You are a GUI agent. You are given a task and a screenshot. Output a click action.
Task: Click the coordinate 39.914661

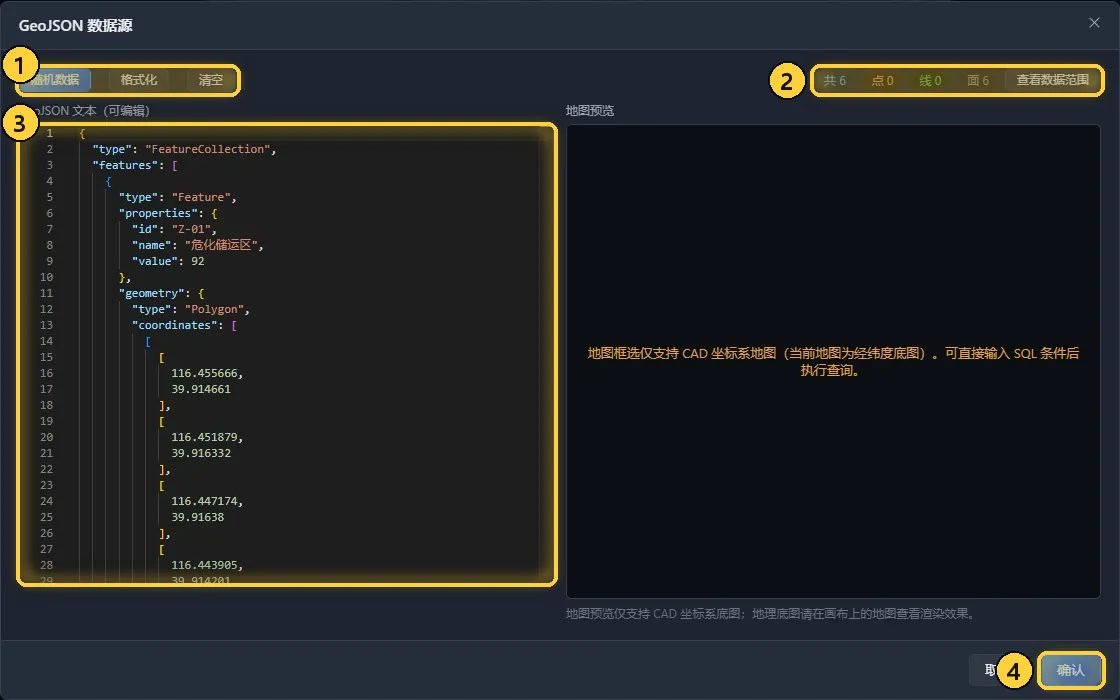tap(201, 389)
